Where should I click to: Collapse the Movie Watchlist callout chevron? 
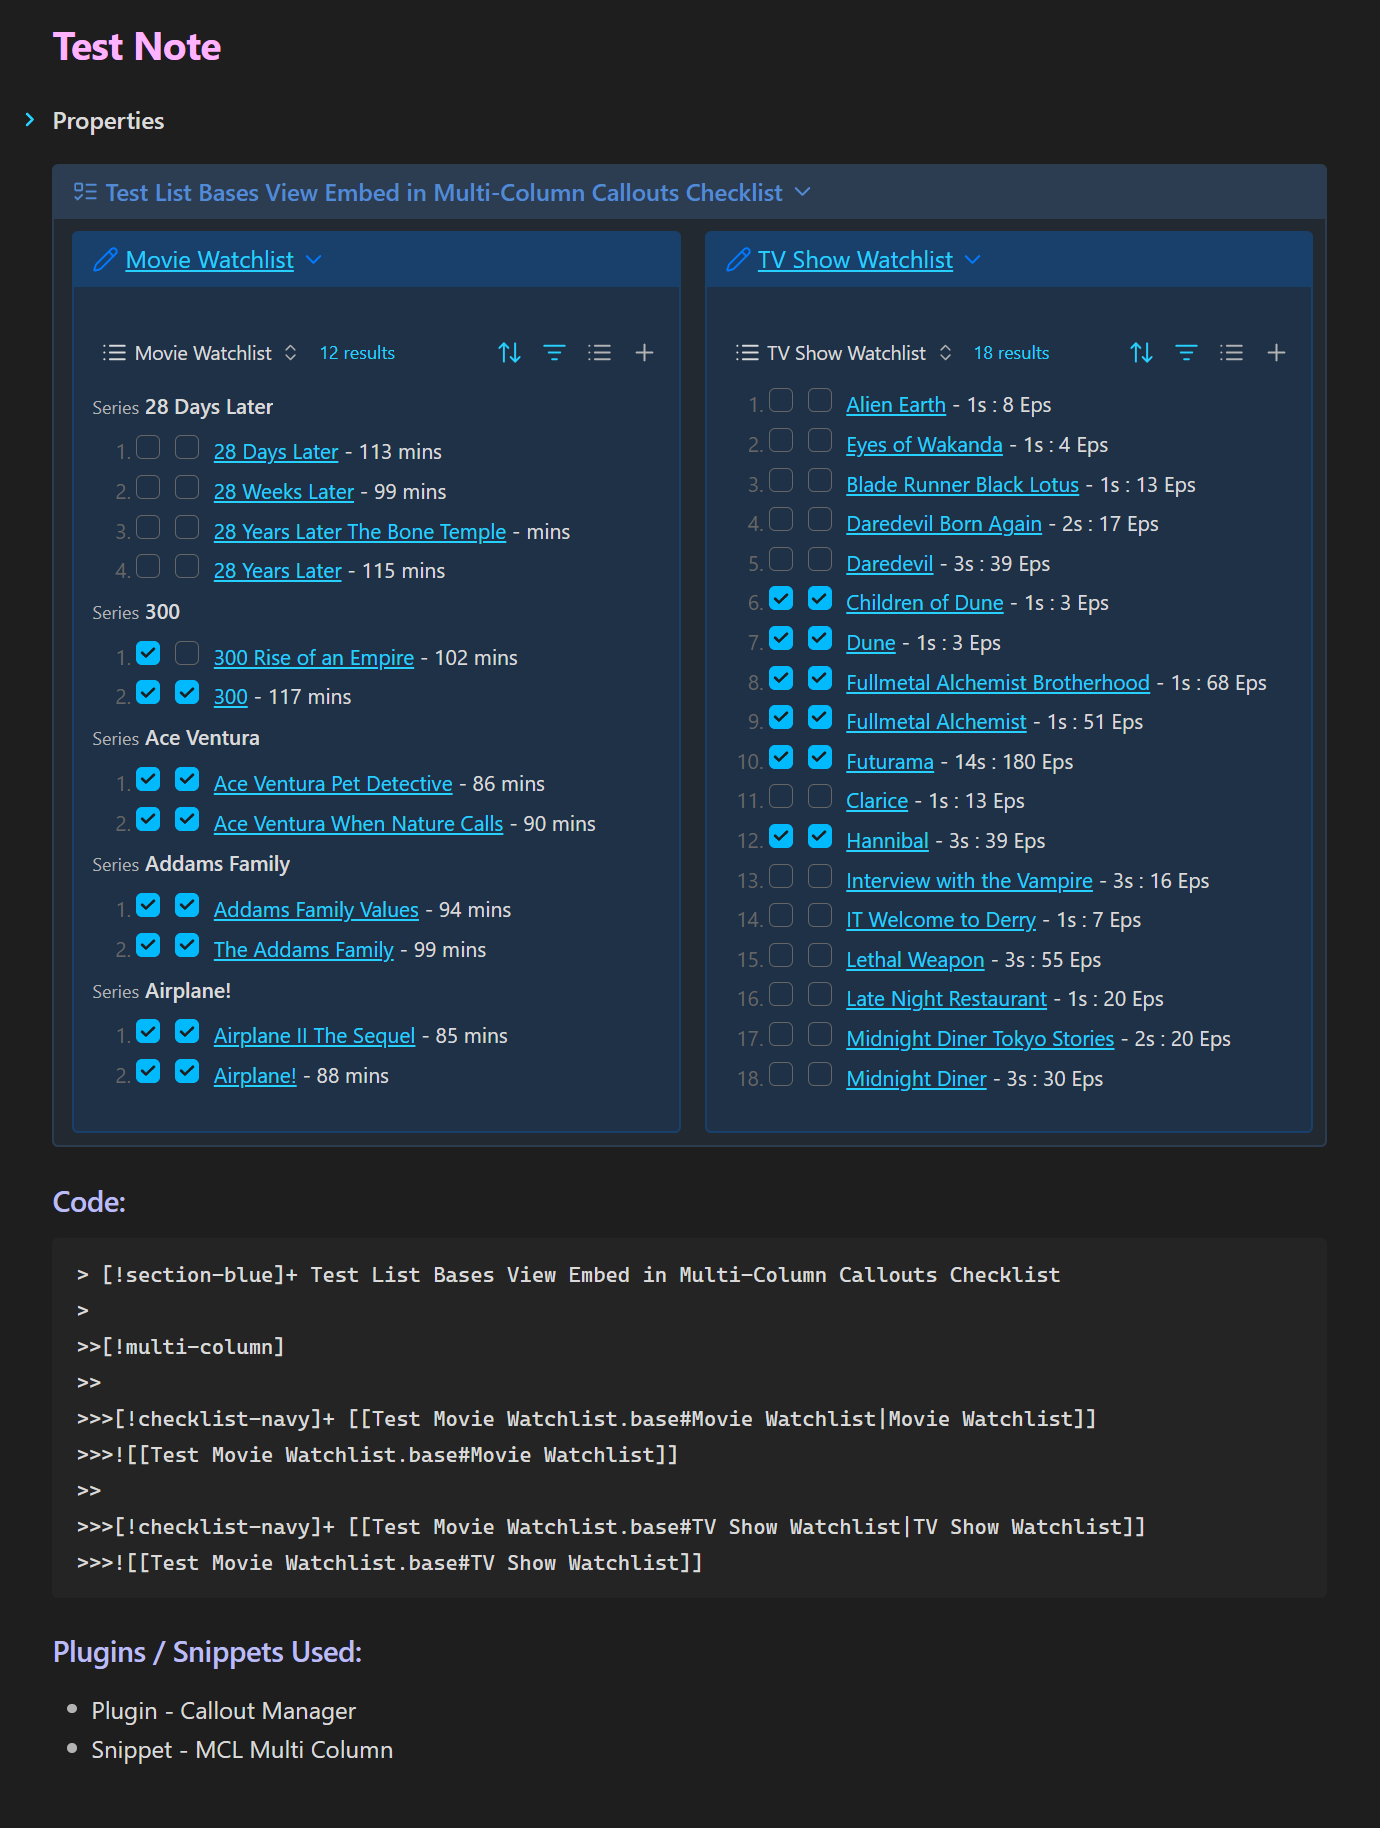(314, 260)
